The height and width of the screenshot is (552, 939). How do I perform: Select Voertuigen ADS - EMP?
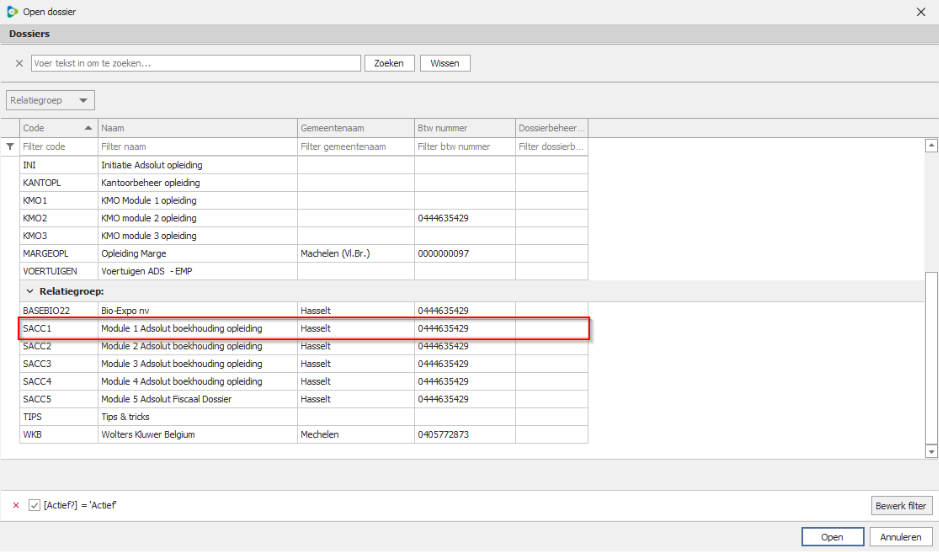point(147,271)
